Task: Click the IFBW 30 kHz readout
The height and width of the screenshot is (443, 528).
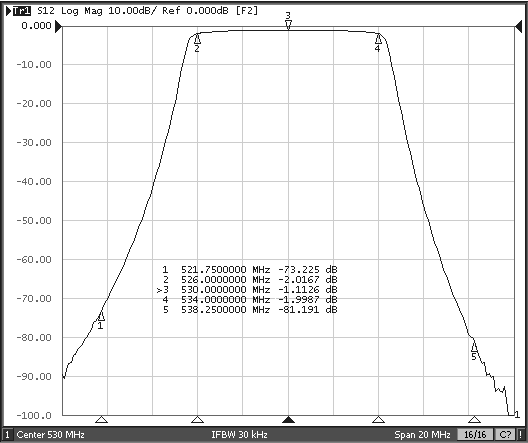Action: (239, 435)
